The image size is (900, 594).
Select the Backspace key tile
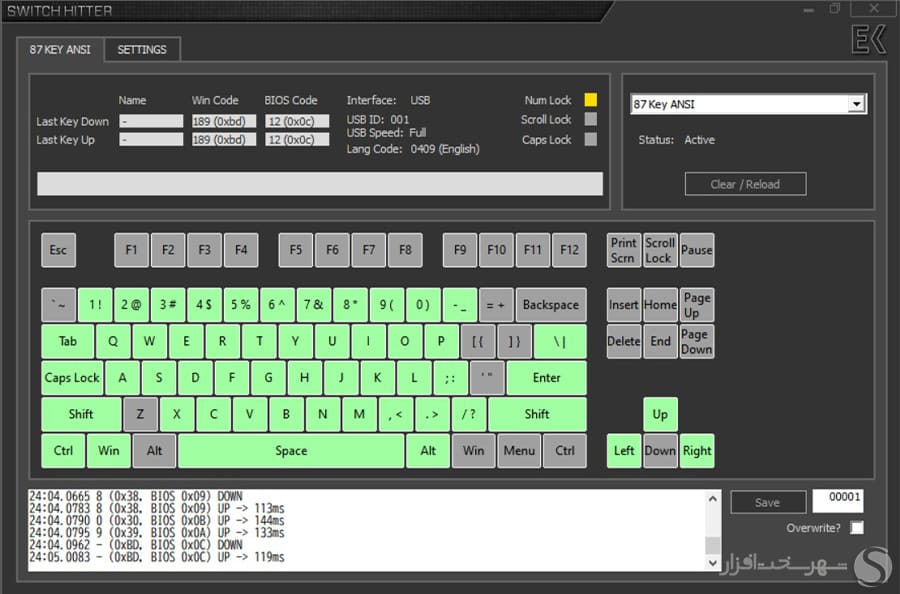pos(550,305)
